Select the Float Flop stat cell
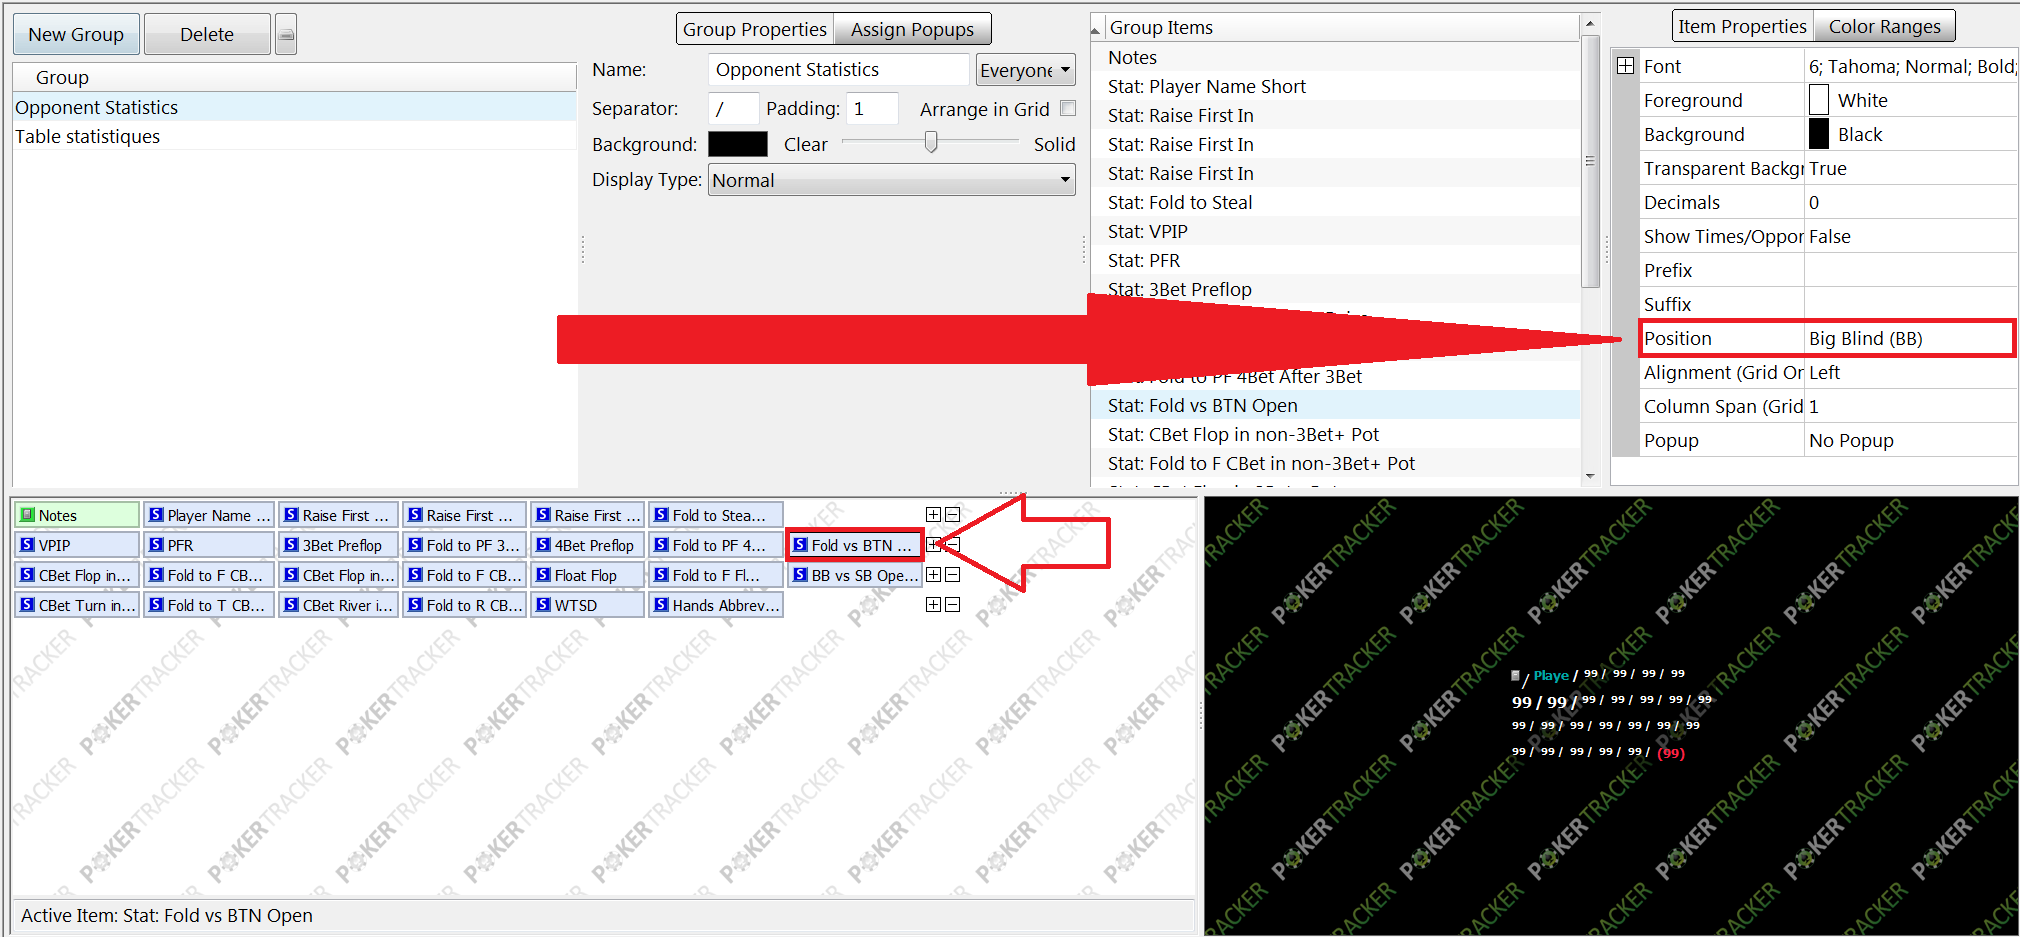The width and height of the screenshot is (2020, 937). [x=587, y=575]
